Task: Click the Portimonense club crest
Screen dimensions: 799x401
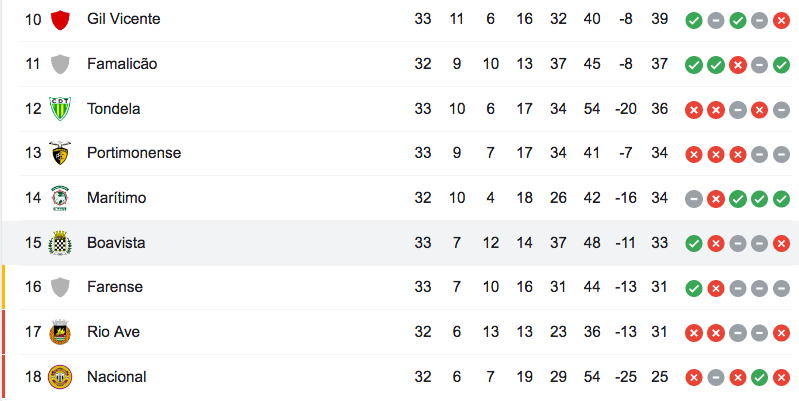Action: 60,153
